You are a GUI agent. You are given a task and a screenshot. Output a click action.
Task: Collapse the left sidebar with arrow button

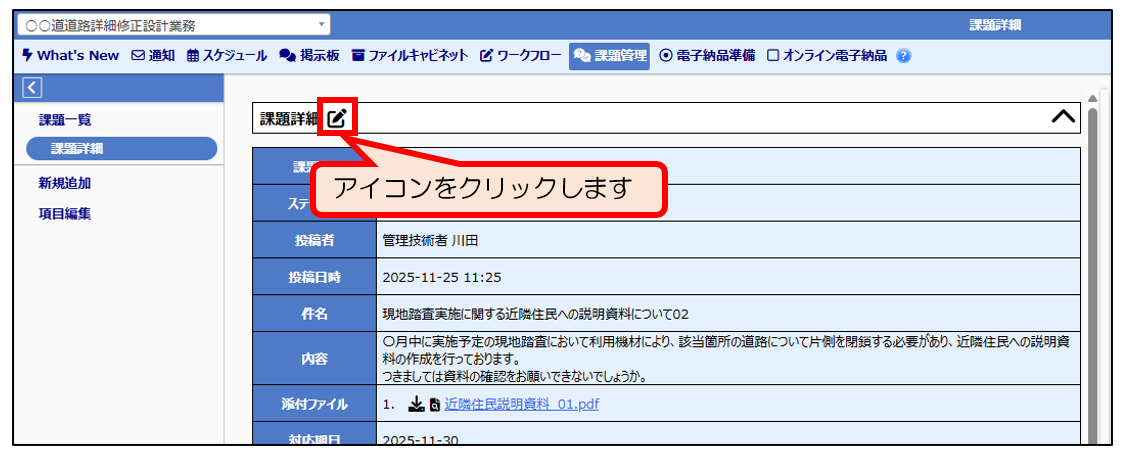point(32,88)
